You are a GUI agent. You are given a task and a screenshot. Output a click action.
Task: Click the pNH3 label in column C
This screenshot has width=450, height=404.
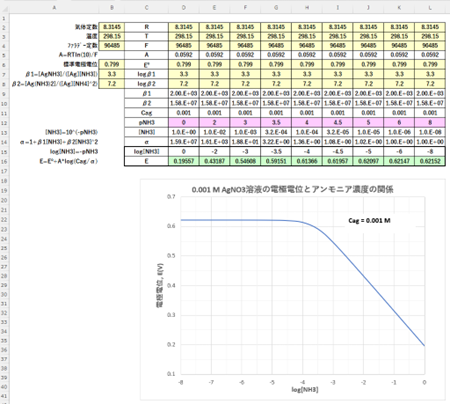click(x=146, y=123)
